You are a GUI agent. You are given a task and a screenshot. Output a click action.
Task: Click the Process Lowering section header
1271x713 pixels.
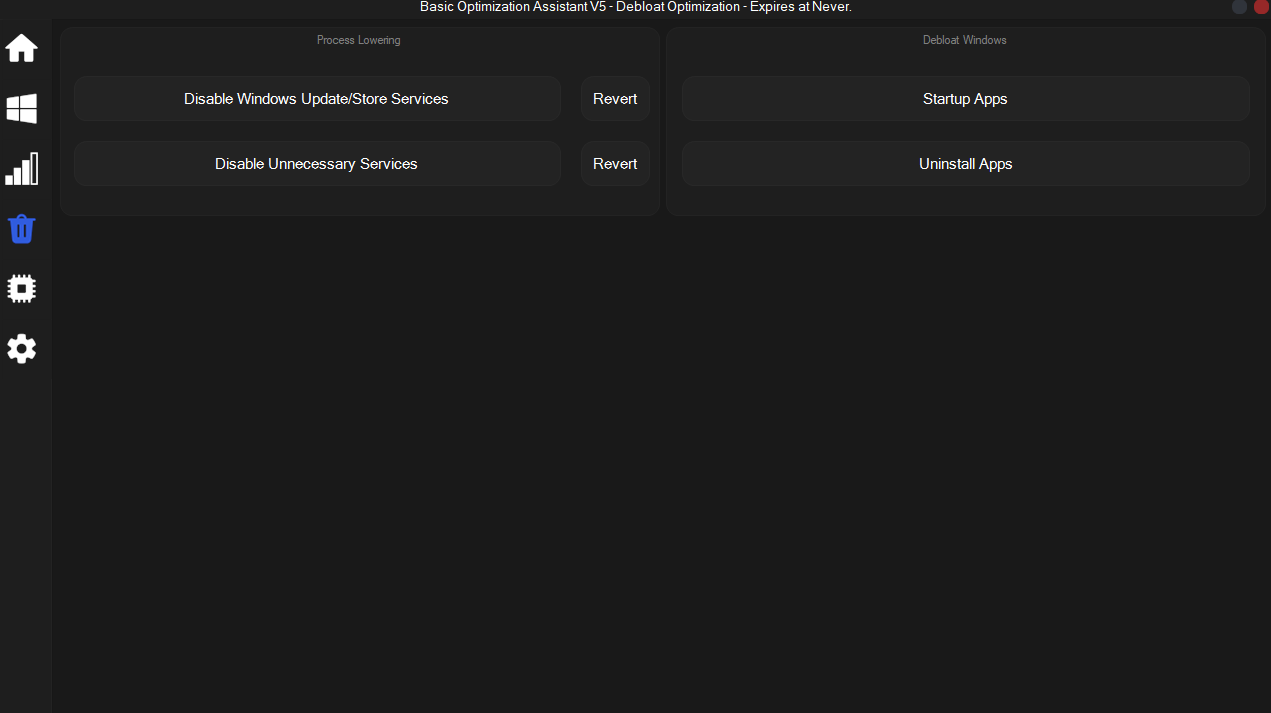point(358,40)
